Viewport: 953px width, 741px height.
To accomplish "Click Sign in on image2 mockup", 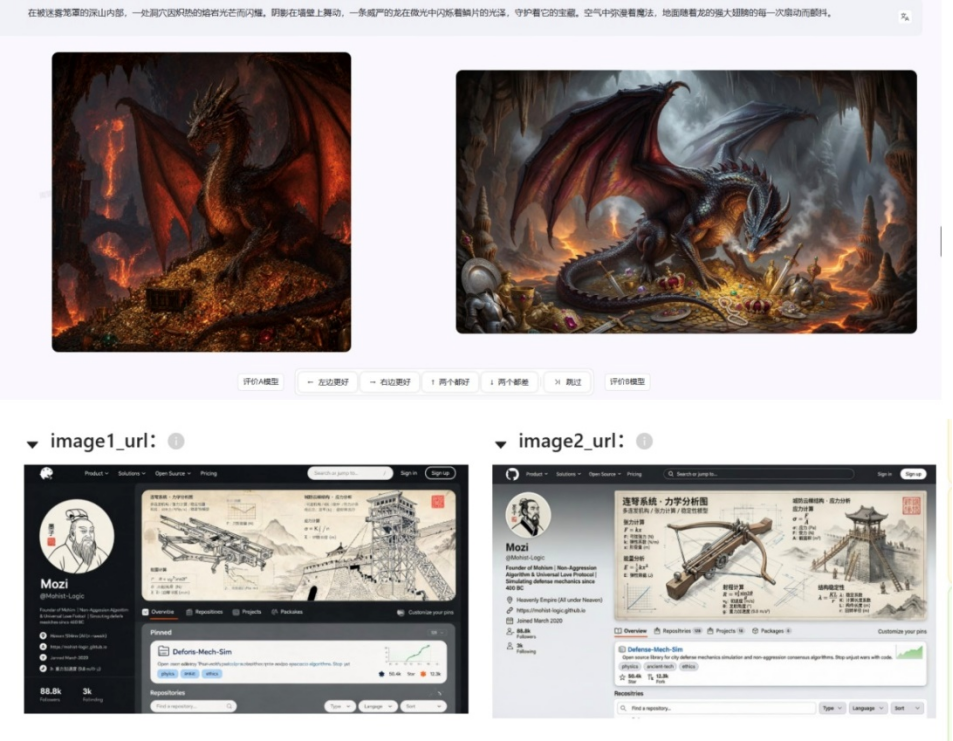I will 884,474.
